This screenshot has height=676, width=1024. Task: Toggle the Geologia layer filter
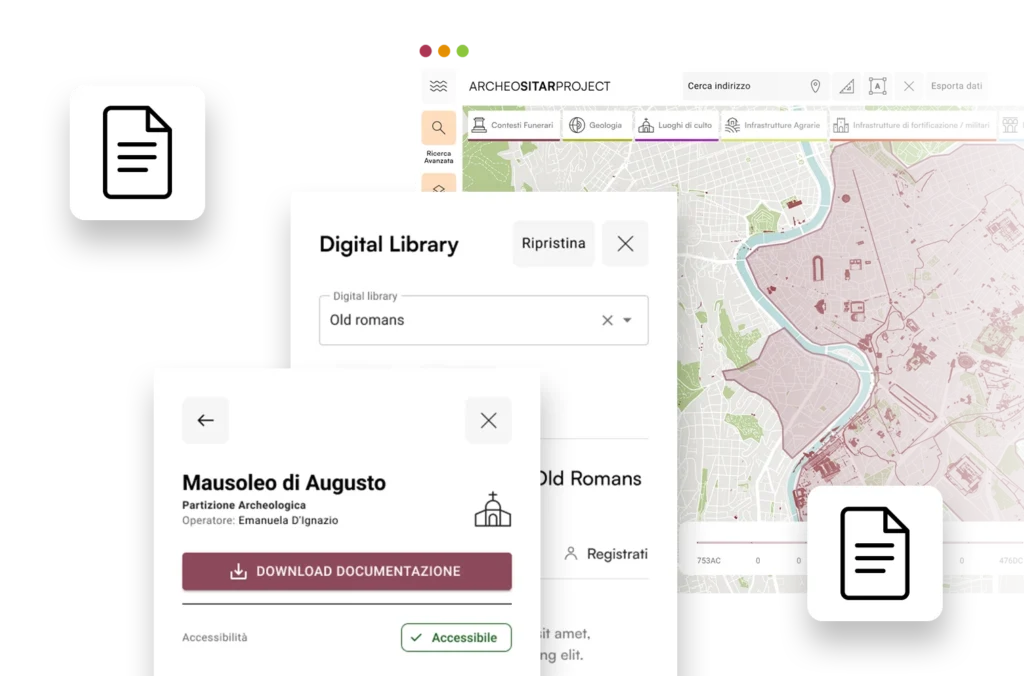[596, 126]
